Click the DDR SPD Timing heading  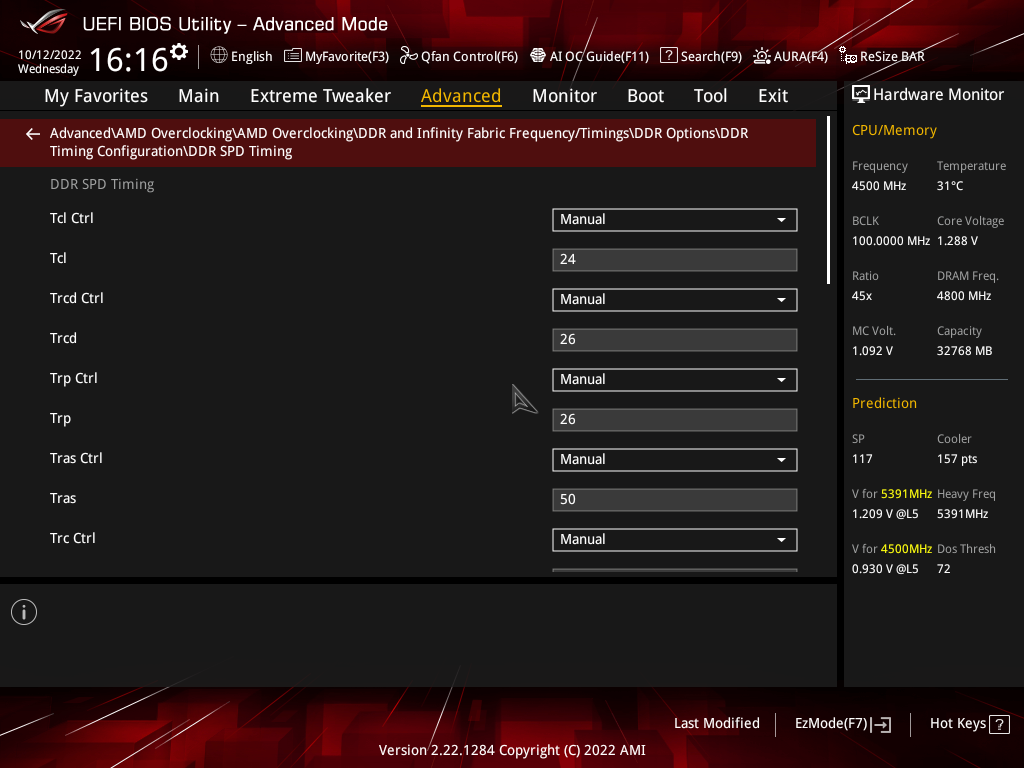pos(102,185)
